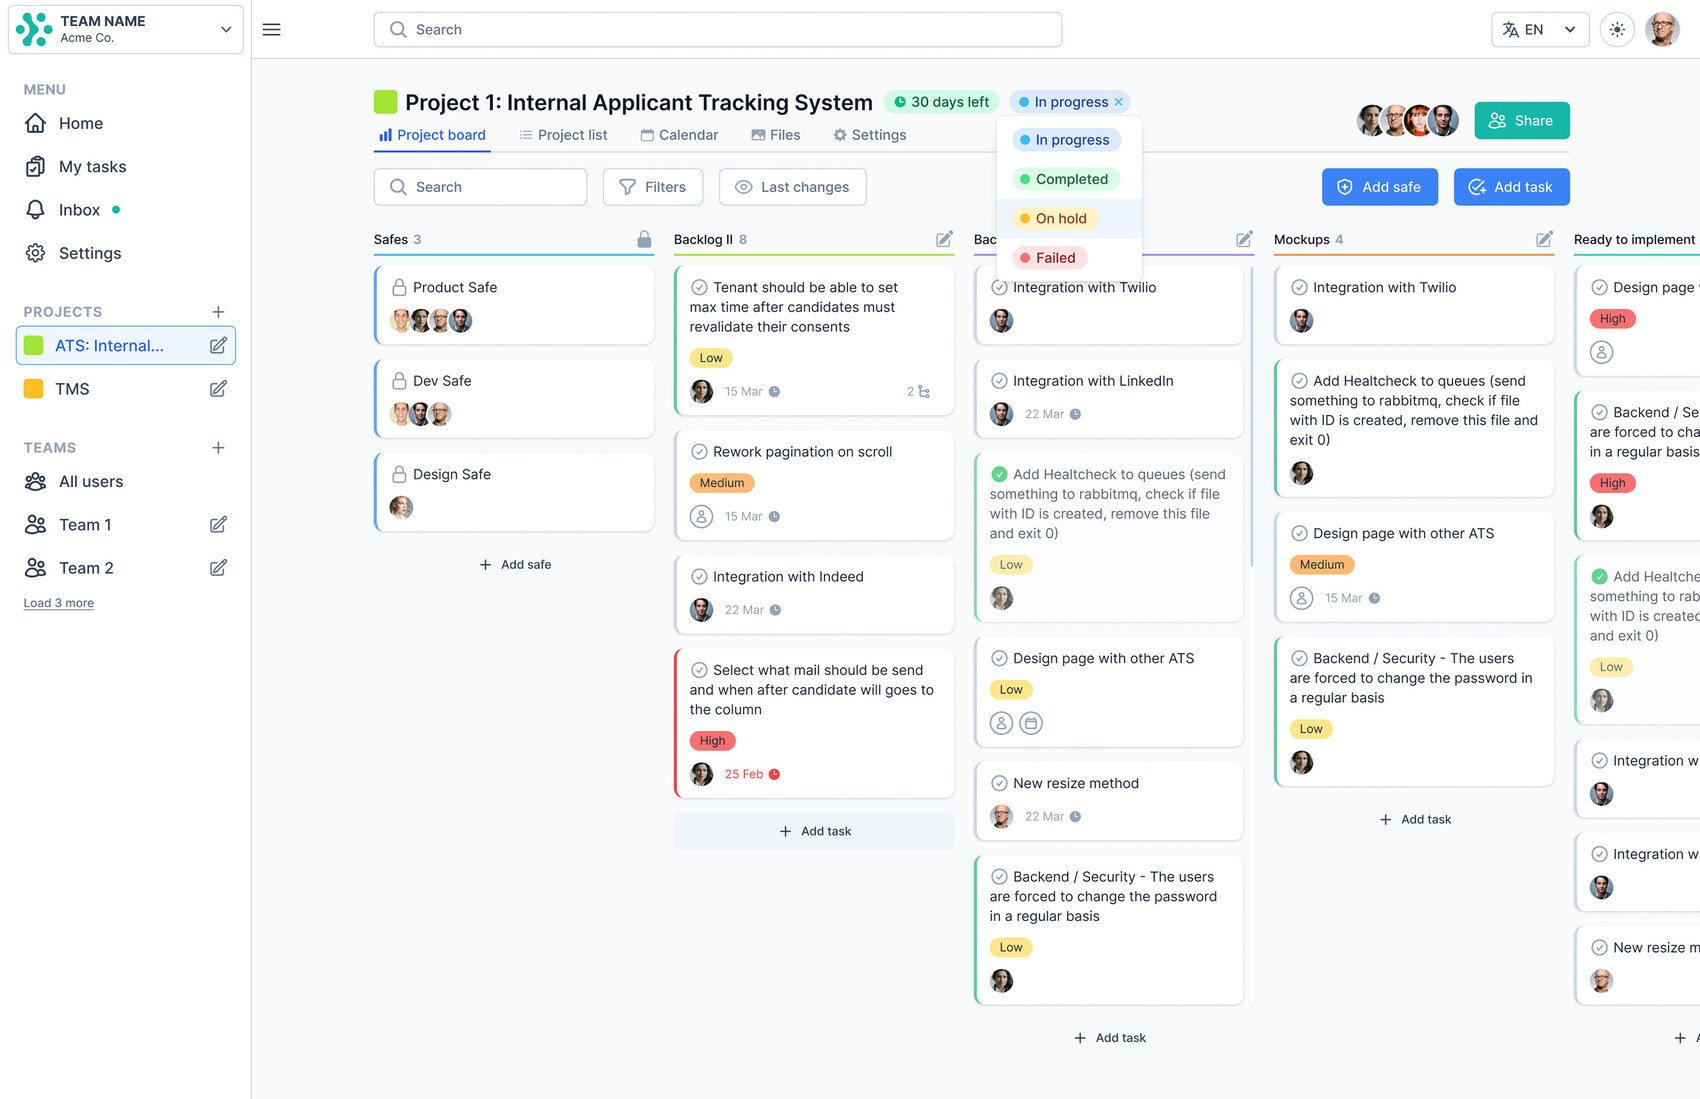This screenshot has width=1700, height=1099.
Task: Focus the top global Search field
Action: pos(718,30)
